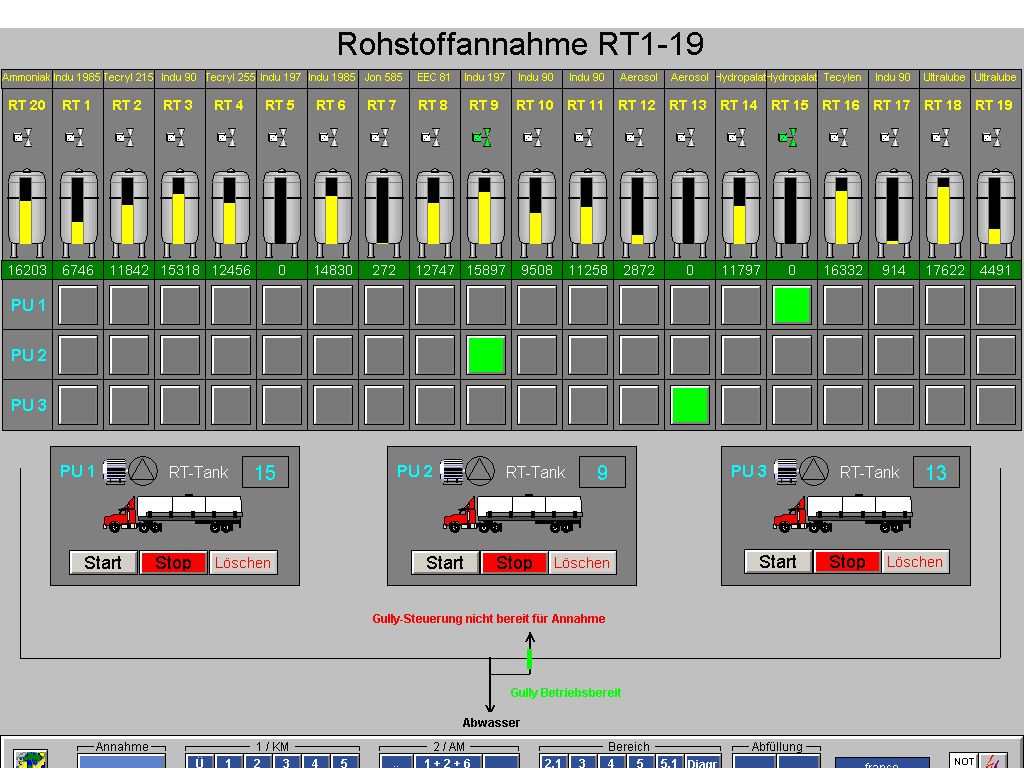Click the RT 1 valve icon
The height and width of the screenshot is (768, 1024).
(x=75, y=137)
